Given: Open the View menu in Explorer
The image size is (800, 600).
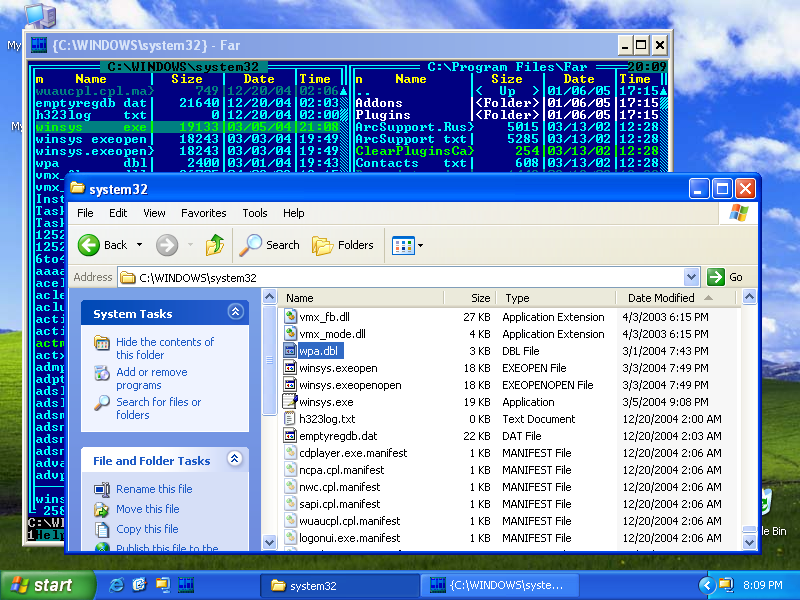Looking at the screenshot, I should point(154,213).
